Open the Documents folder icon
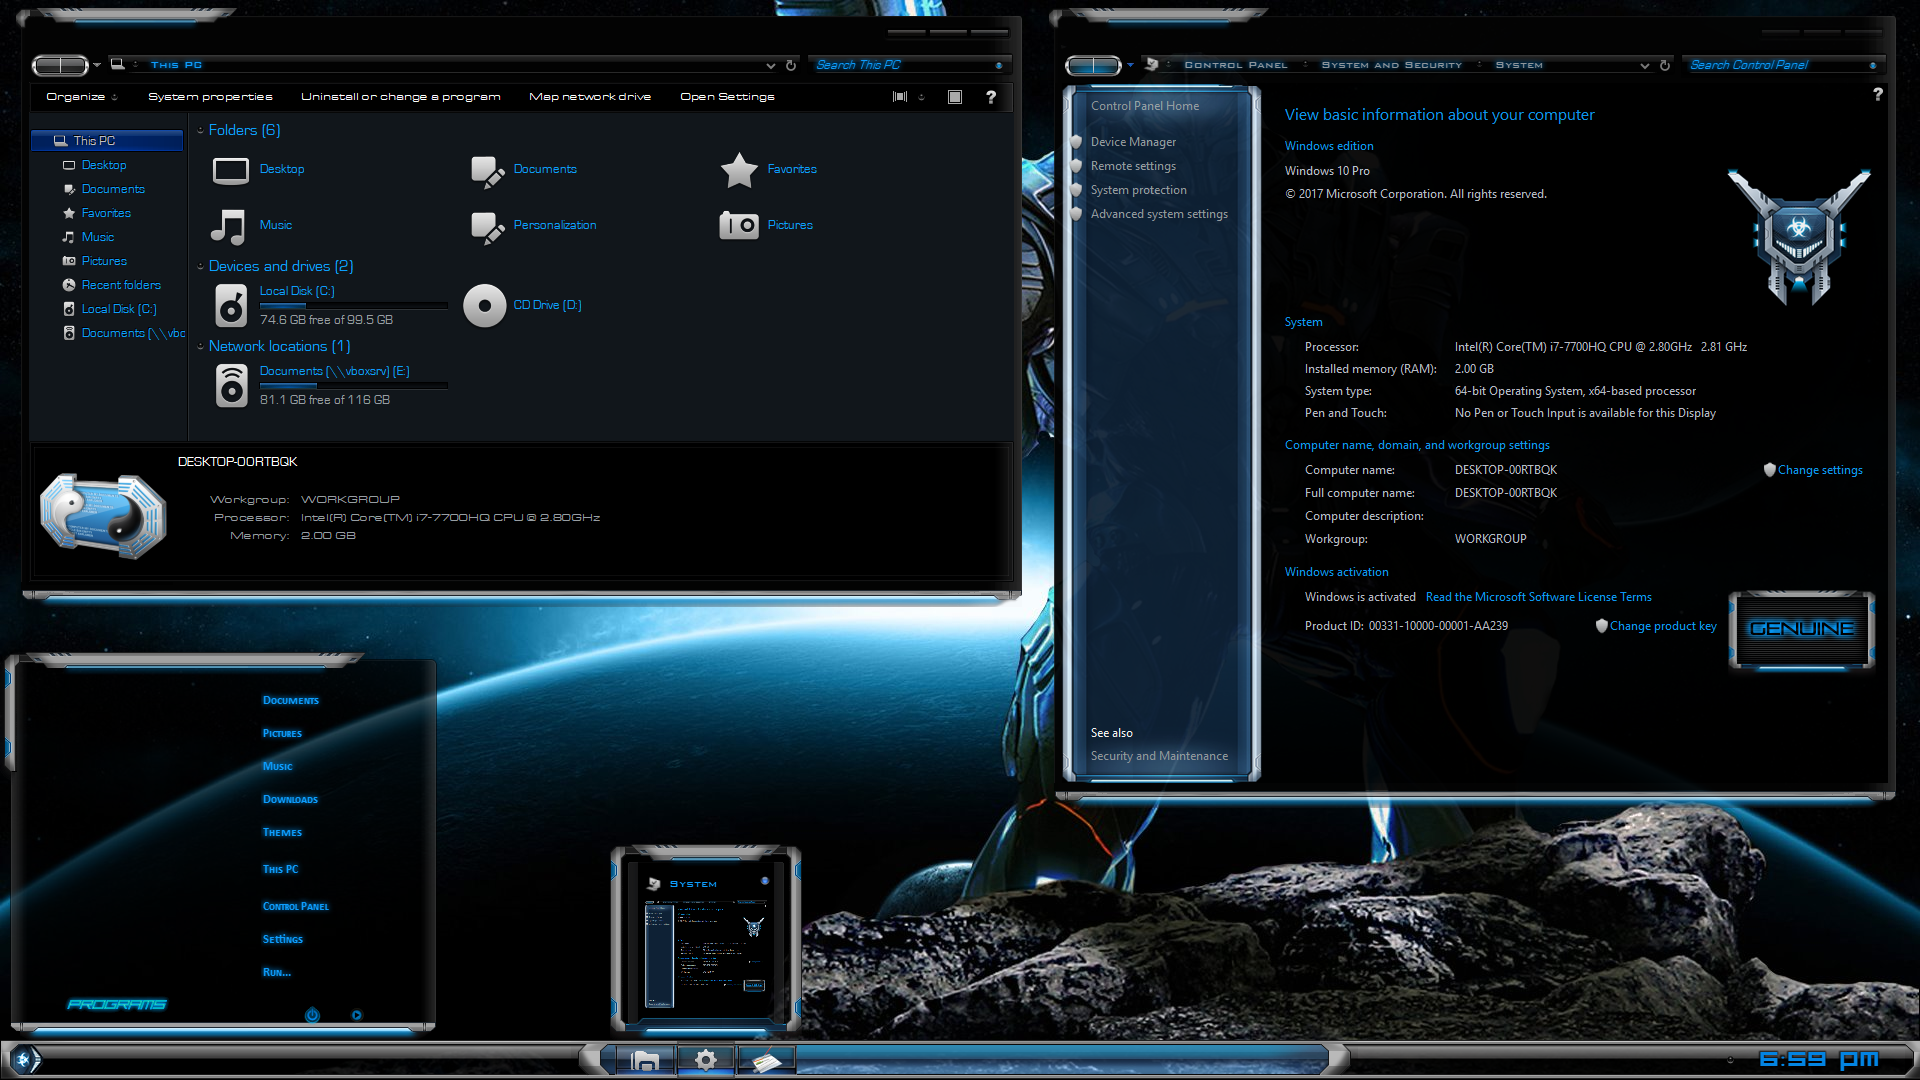 tap(487, 167)
